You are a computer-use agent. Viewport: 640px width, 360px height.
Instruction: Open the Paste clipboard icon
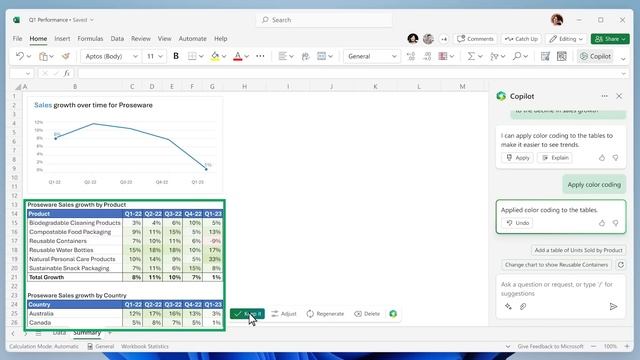43,56
